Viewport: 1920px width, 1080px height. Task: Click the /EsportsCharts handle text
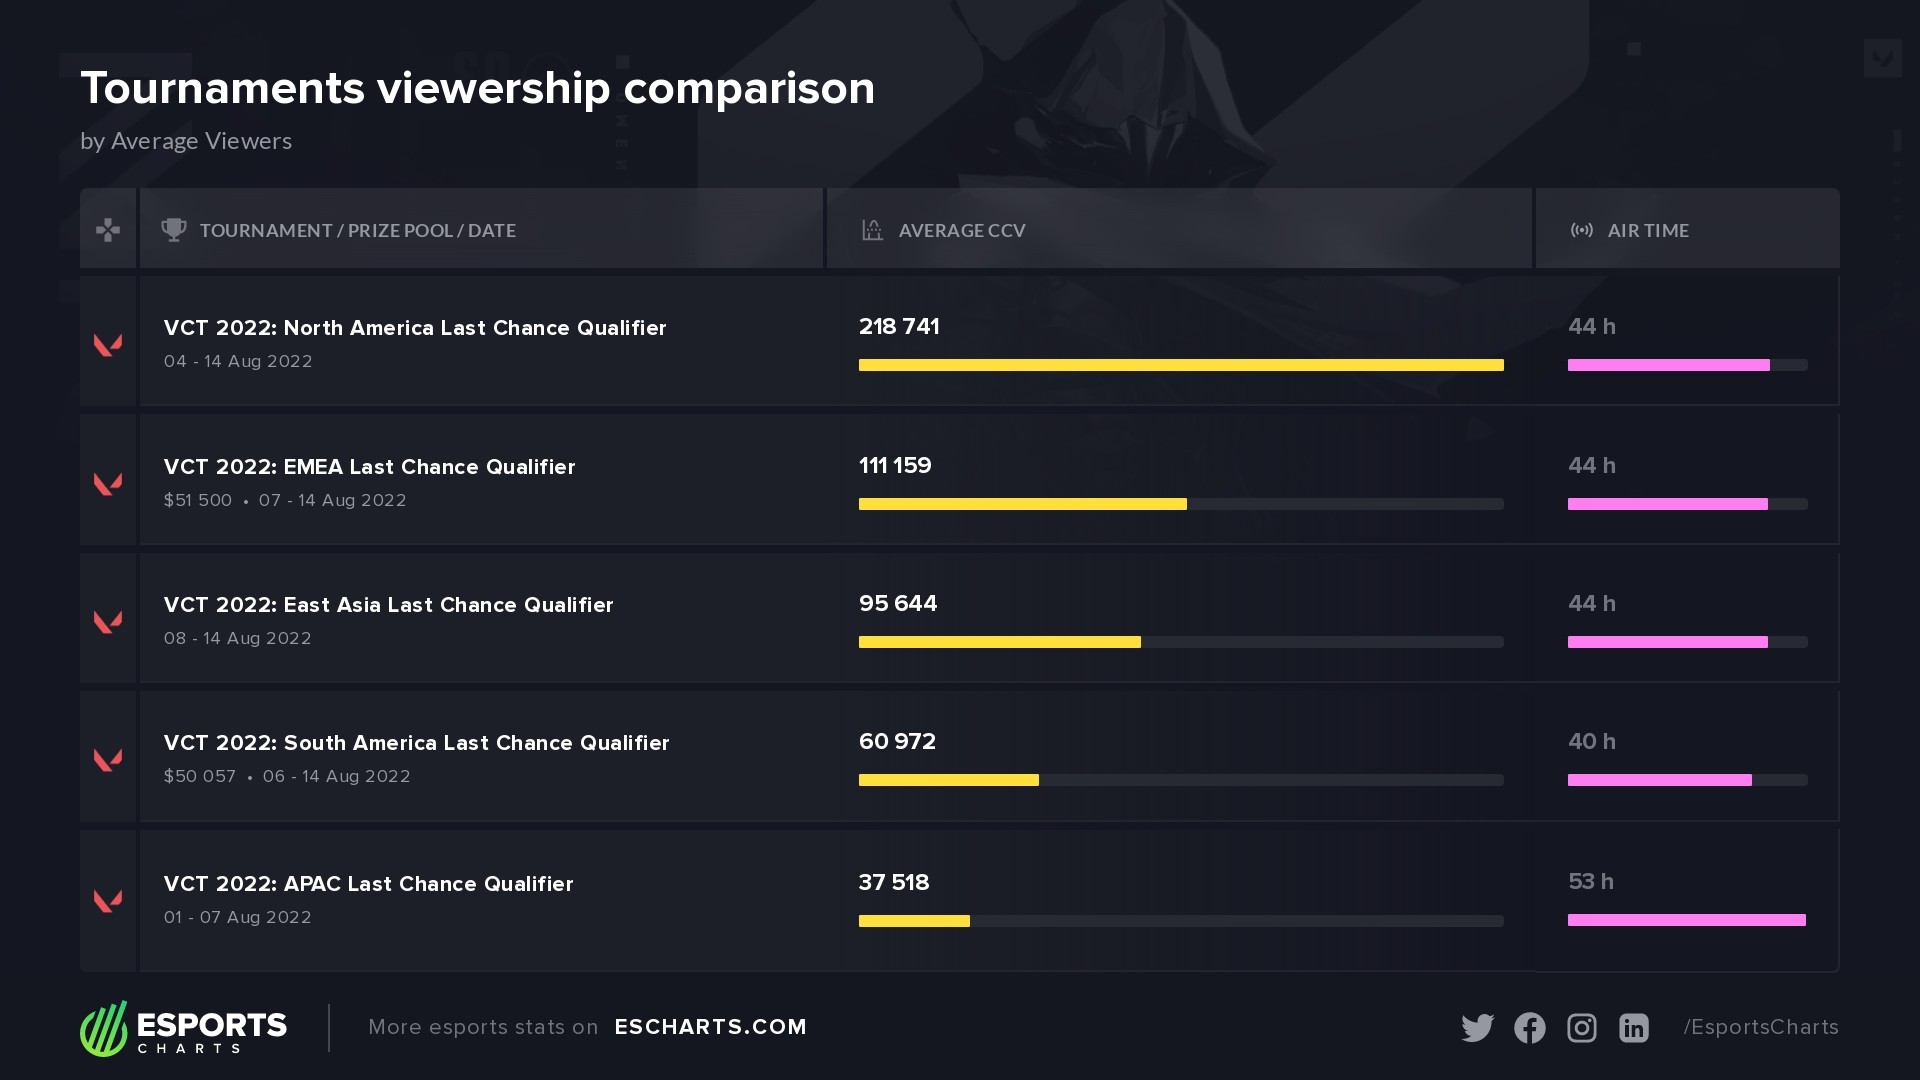(1760, 1027)
